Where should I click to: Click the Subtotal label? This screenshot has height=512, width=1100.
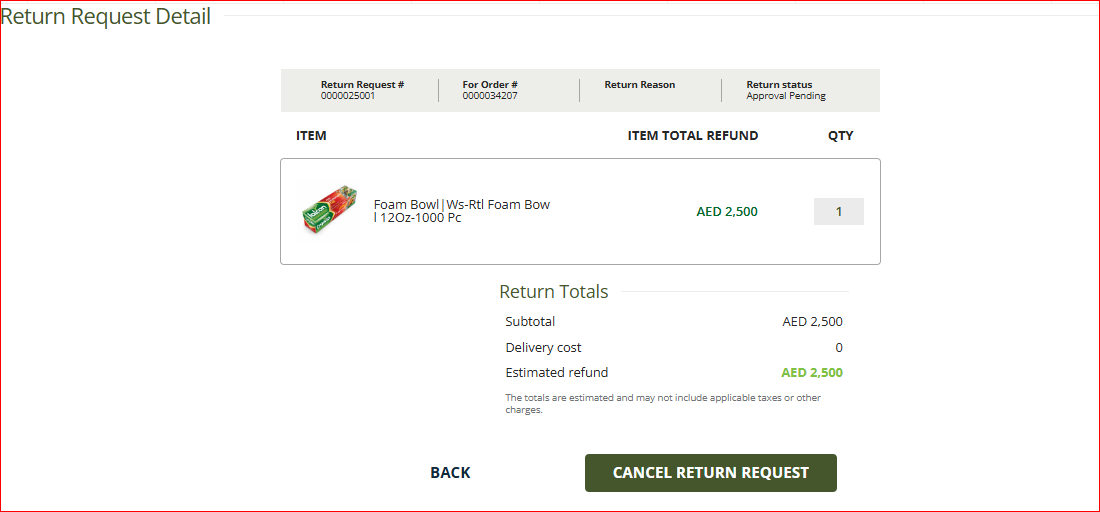(530, 322)
